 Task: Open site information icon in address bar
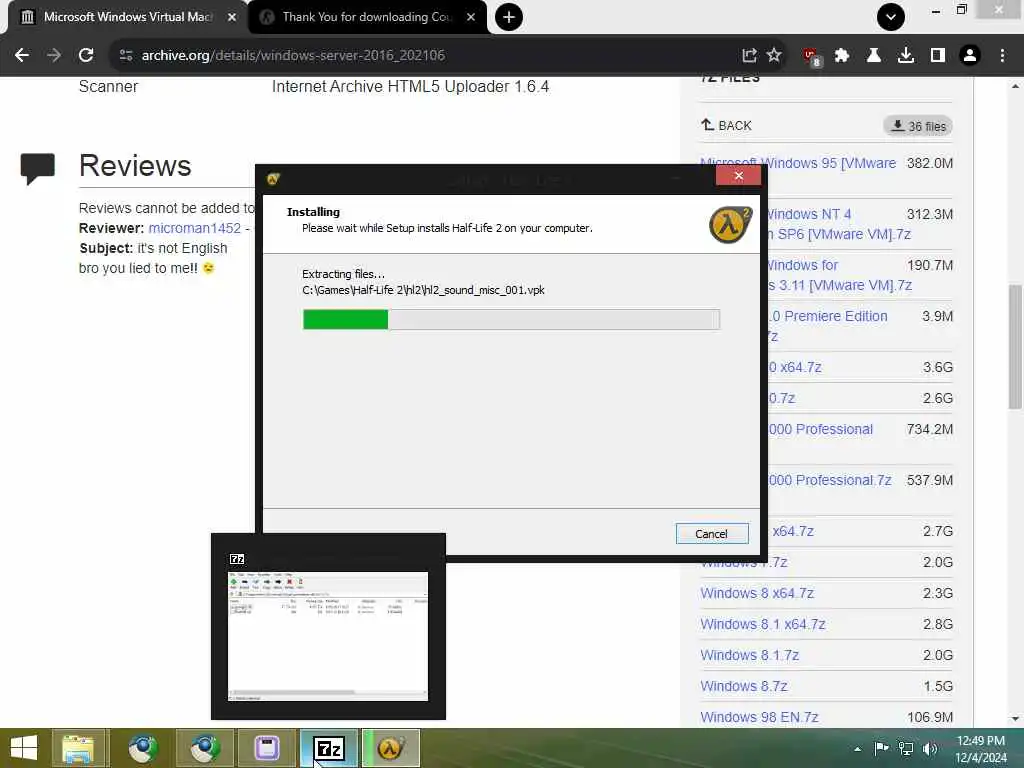126,56
